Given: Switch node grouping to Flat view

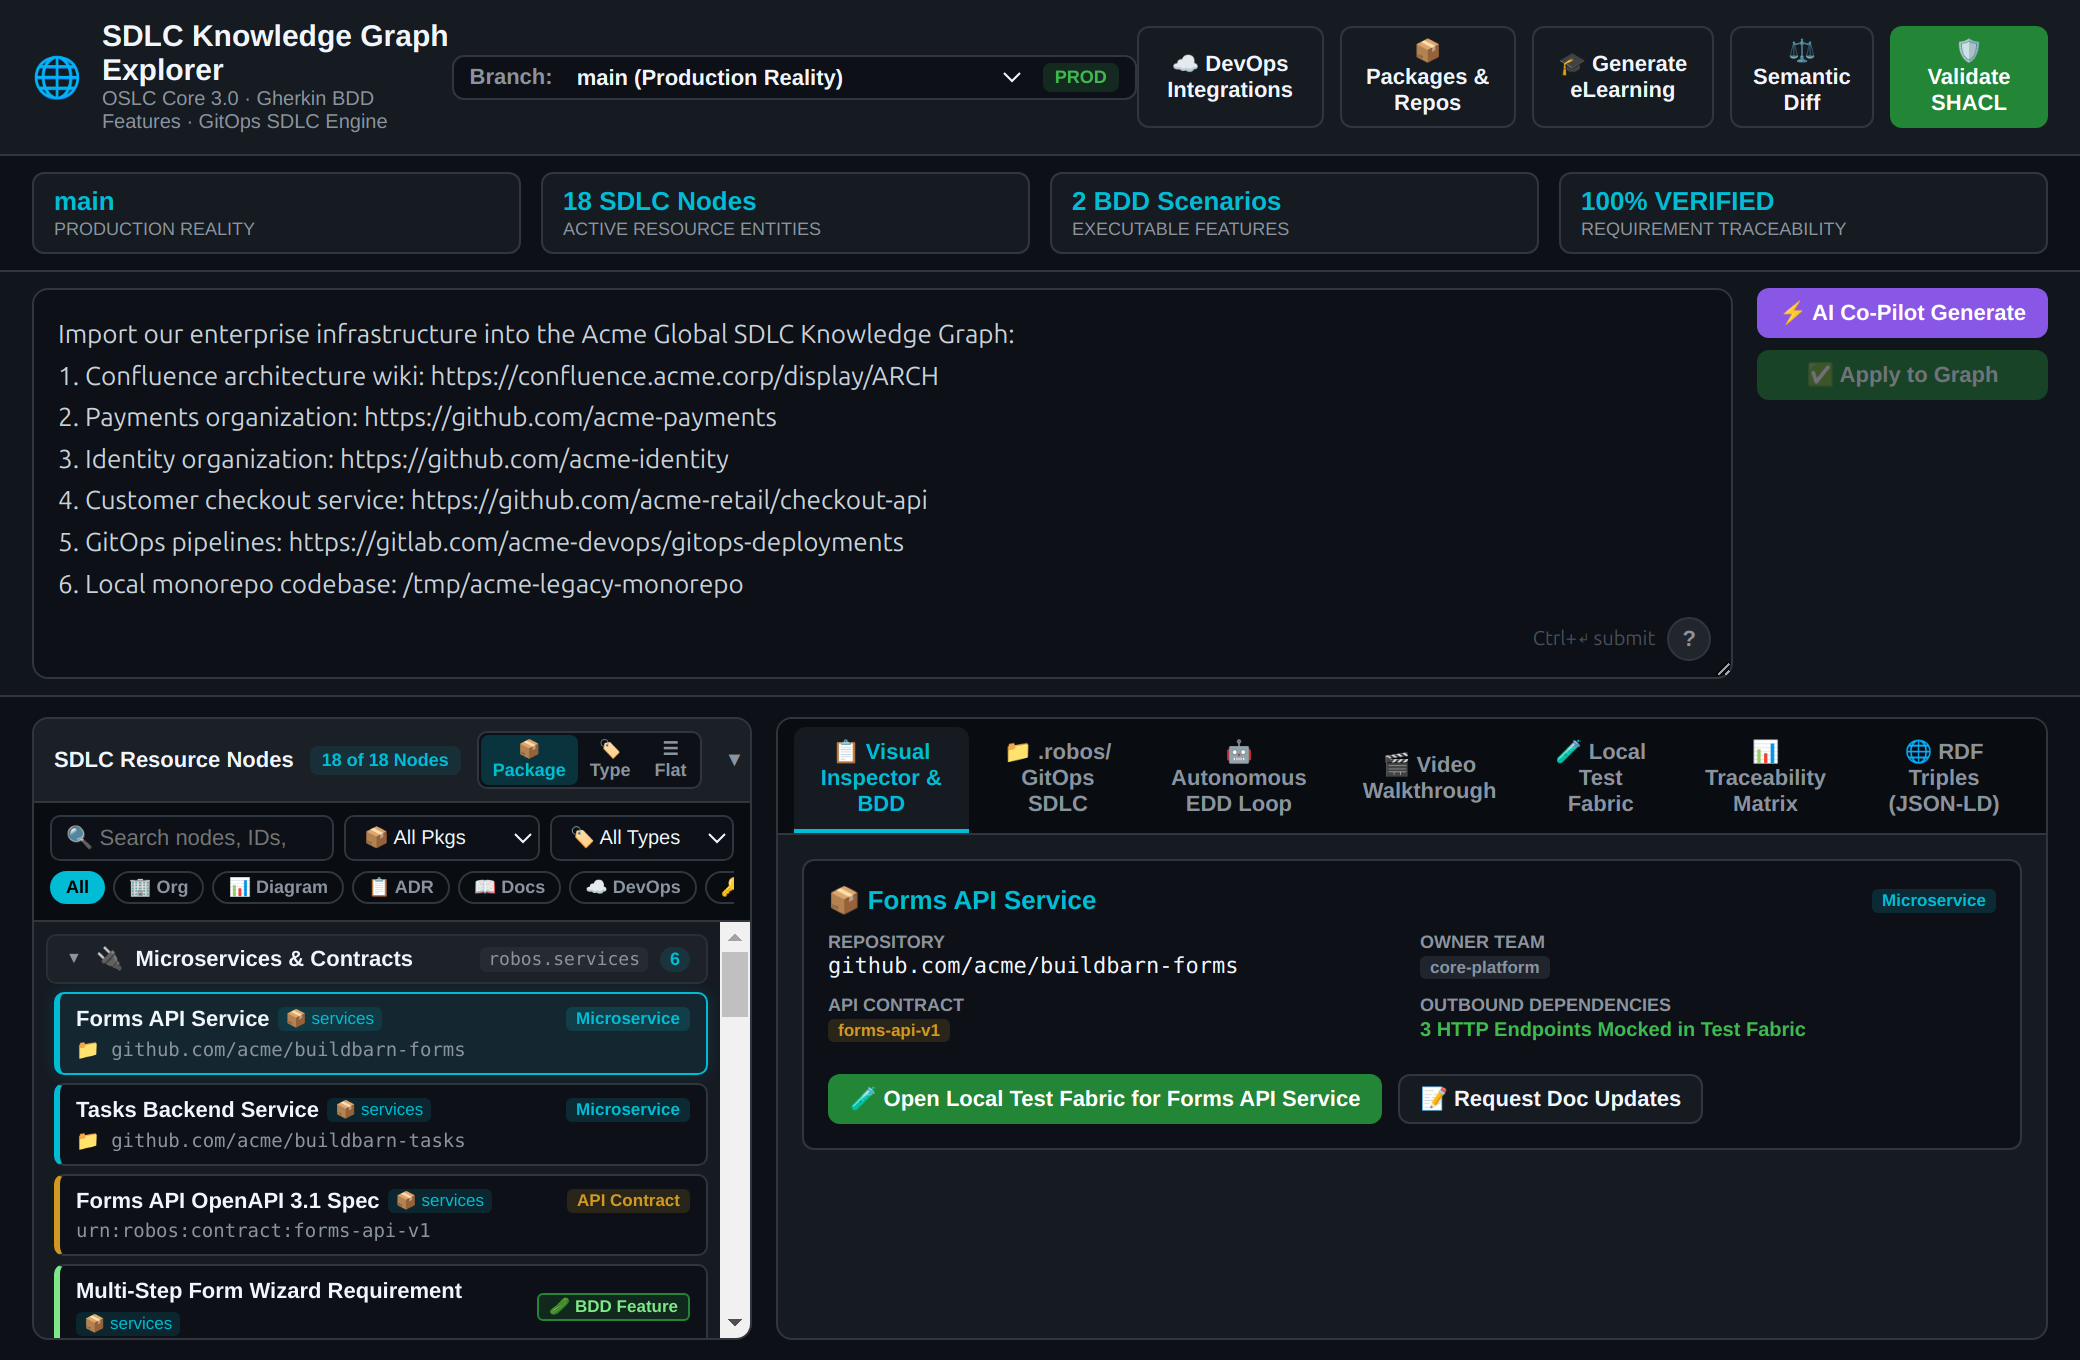Looking at the screenshot, I should pos(670,760).
